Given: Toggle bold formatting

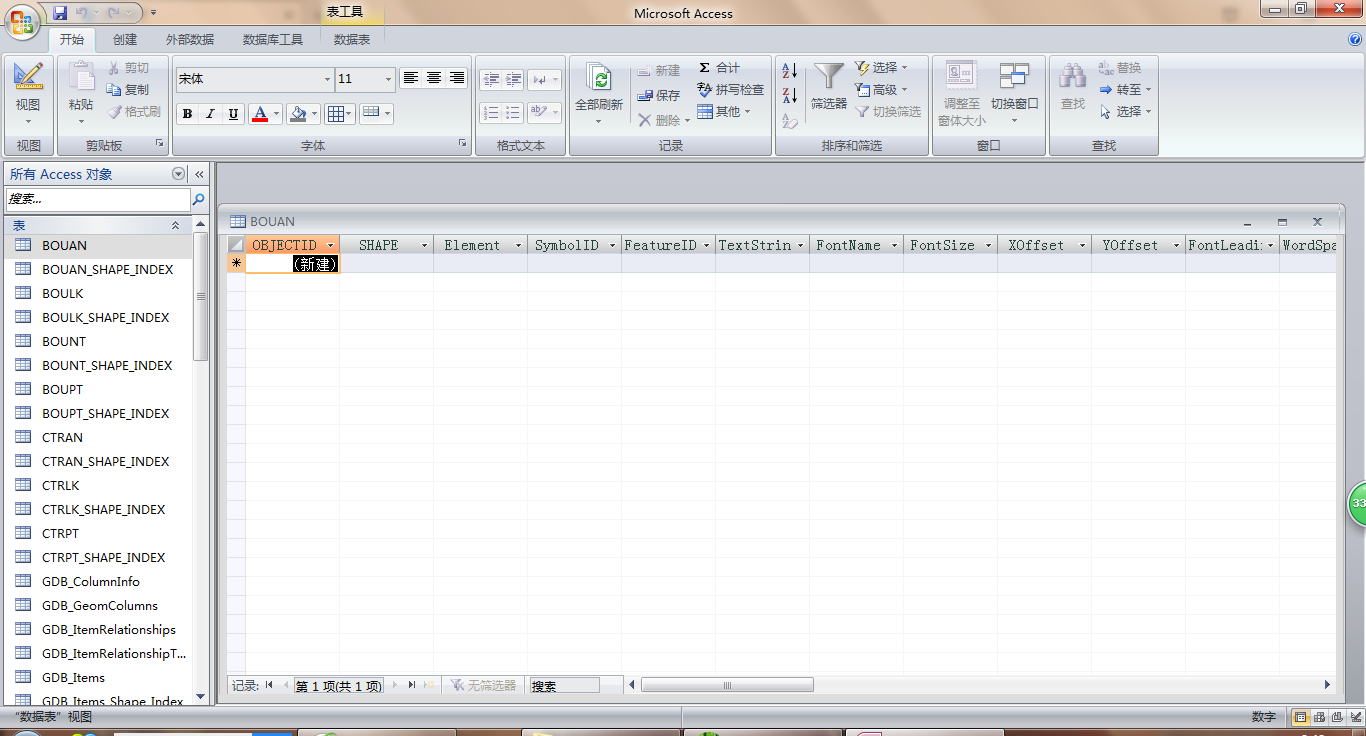Looking at the screenshot, I should (187, 114).
